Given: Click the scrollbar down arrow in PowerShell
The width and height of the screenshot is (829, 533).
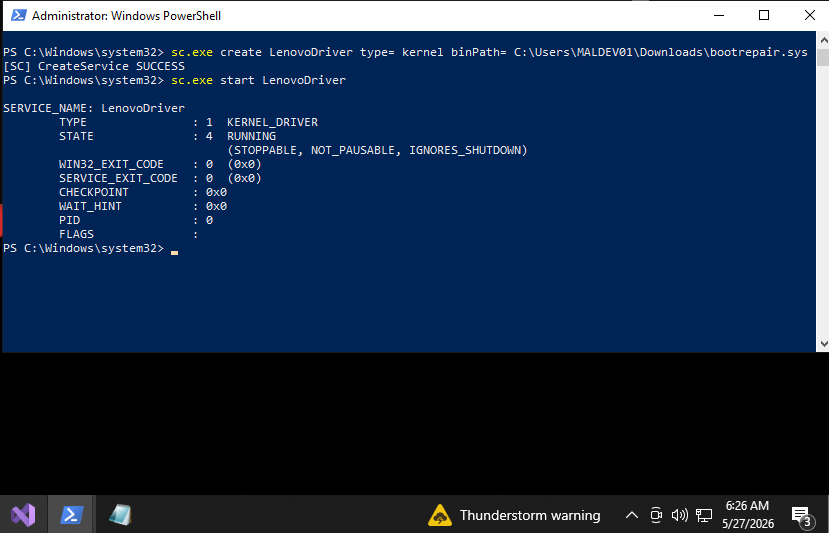Looking at the screenshot, I should click(823, 344).
